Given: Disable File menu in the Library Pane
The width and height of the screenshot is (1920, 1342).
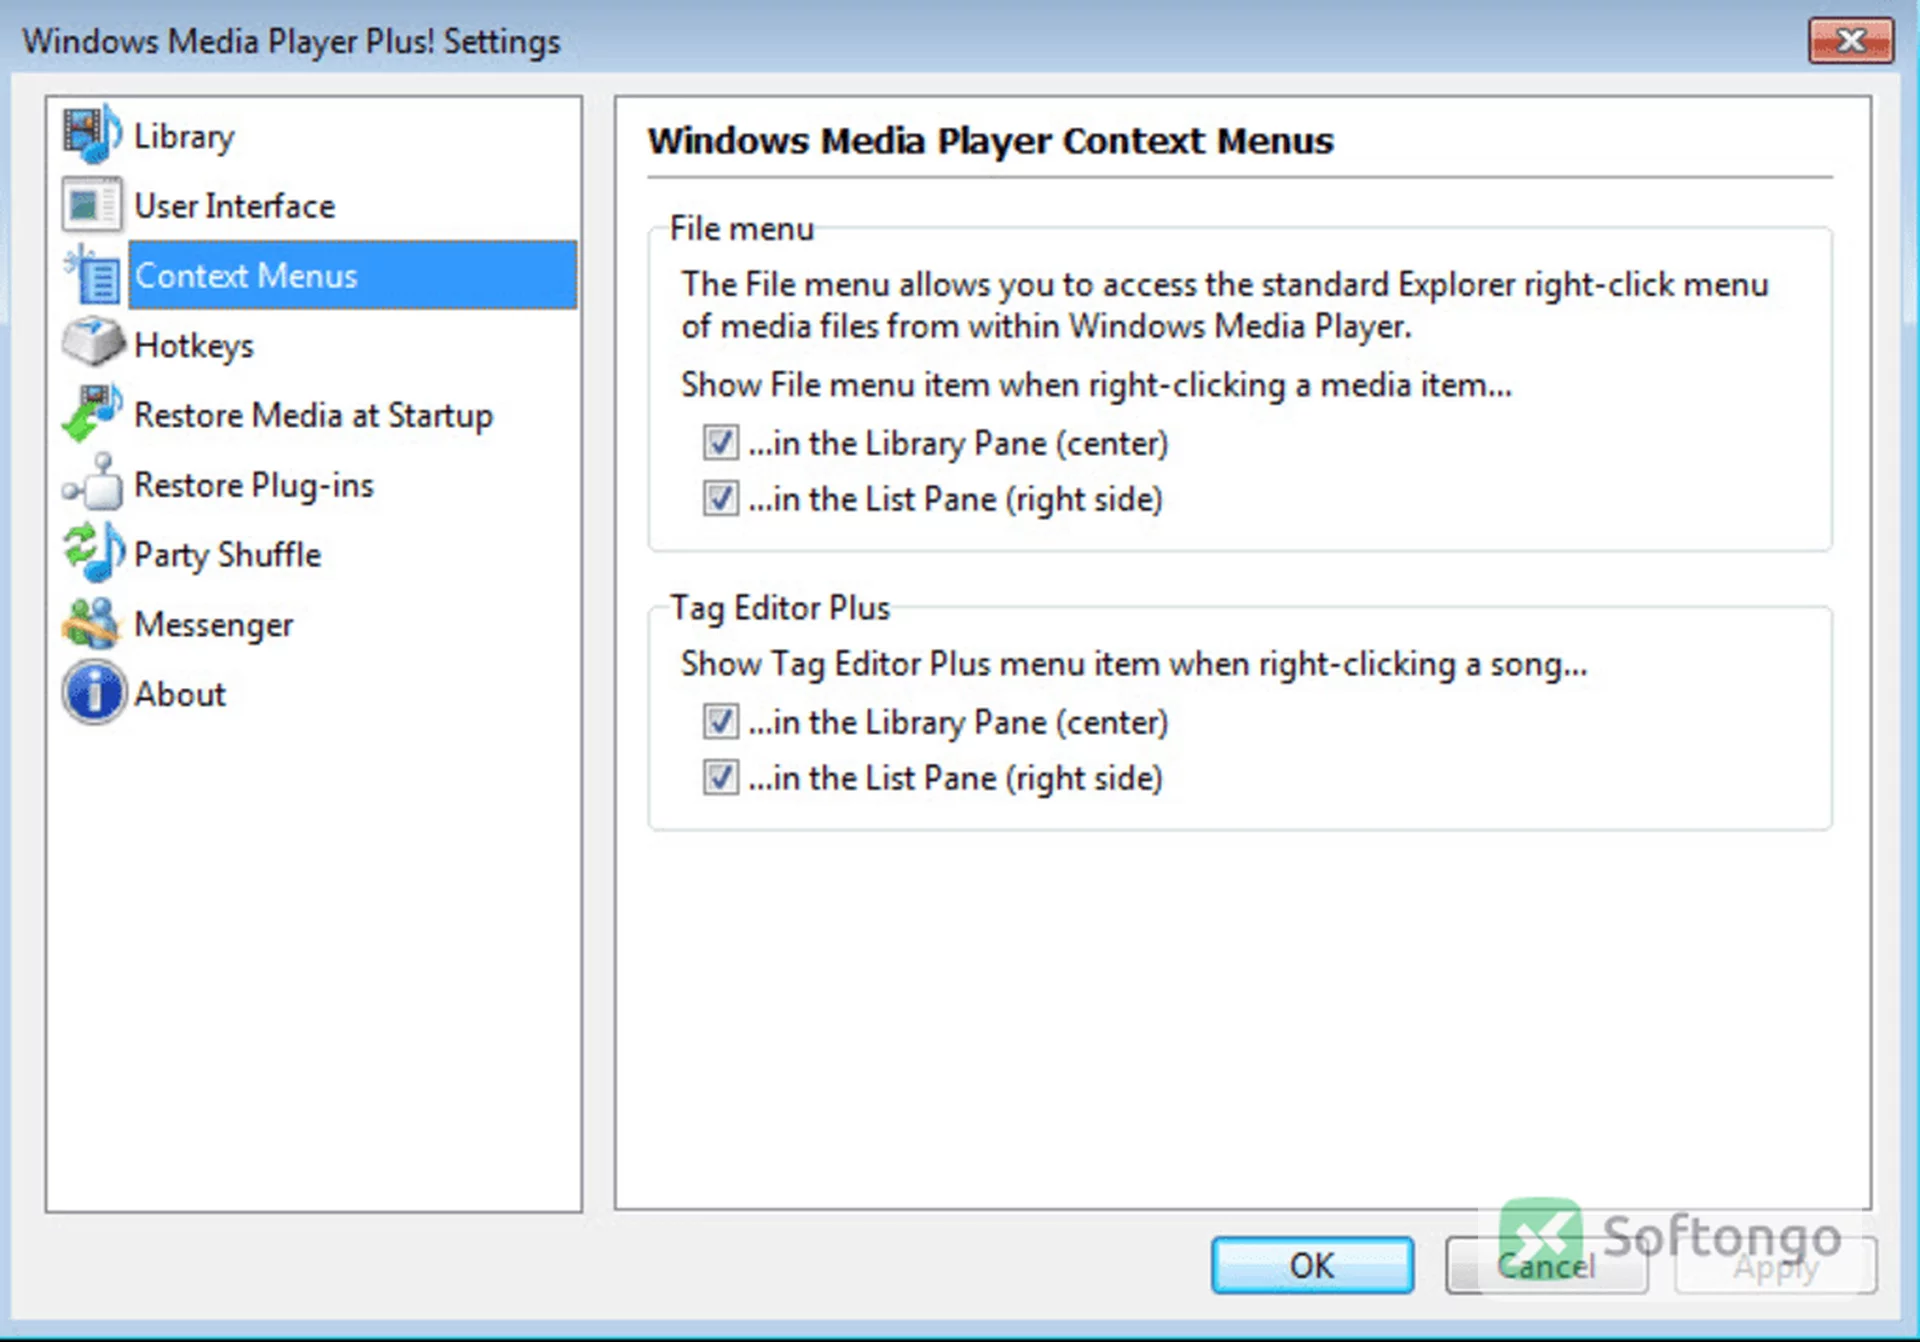Looking at the screenshot, I should [x=720, y=442].
